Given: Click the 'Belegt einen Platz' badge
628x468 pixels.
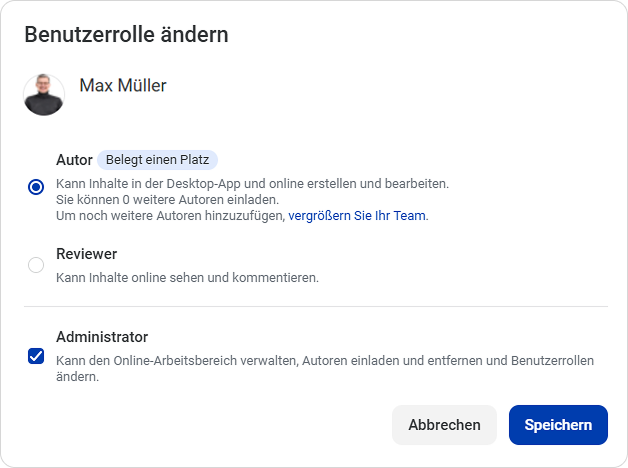Looking at the screenshot, I should click(x=157, y=160).
